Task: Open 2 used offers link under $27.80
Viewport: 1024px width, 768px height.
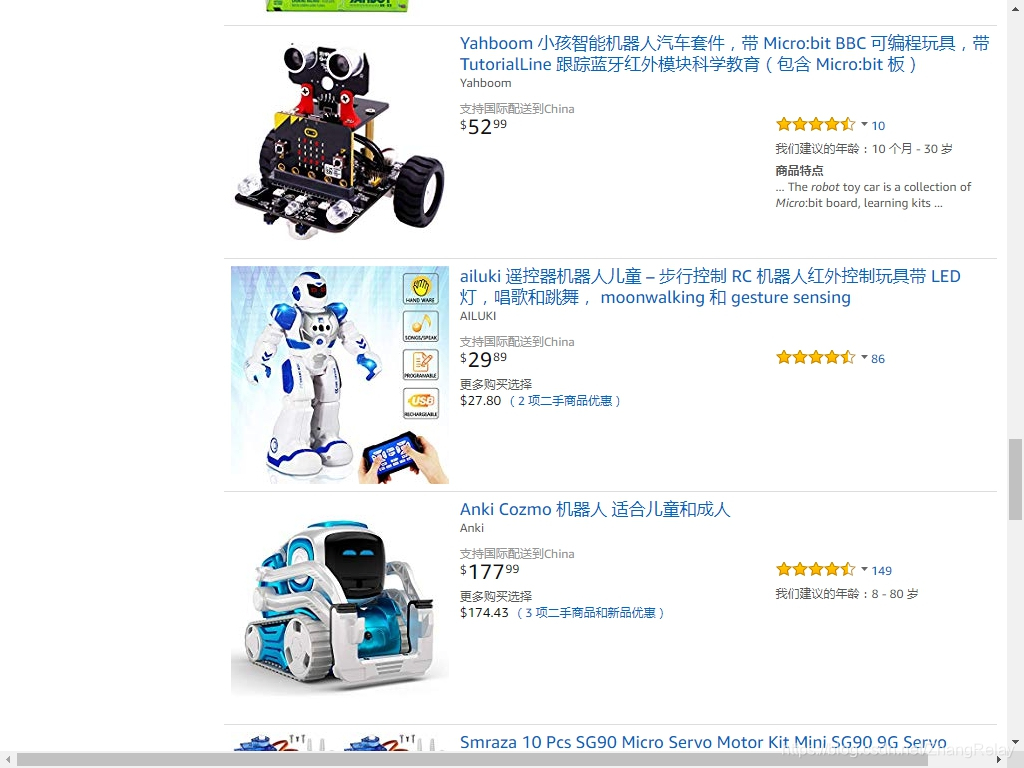Action: pos(564,401)
